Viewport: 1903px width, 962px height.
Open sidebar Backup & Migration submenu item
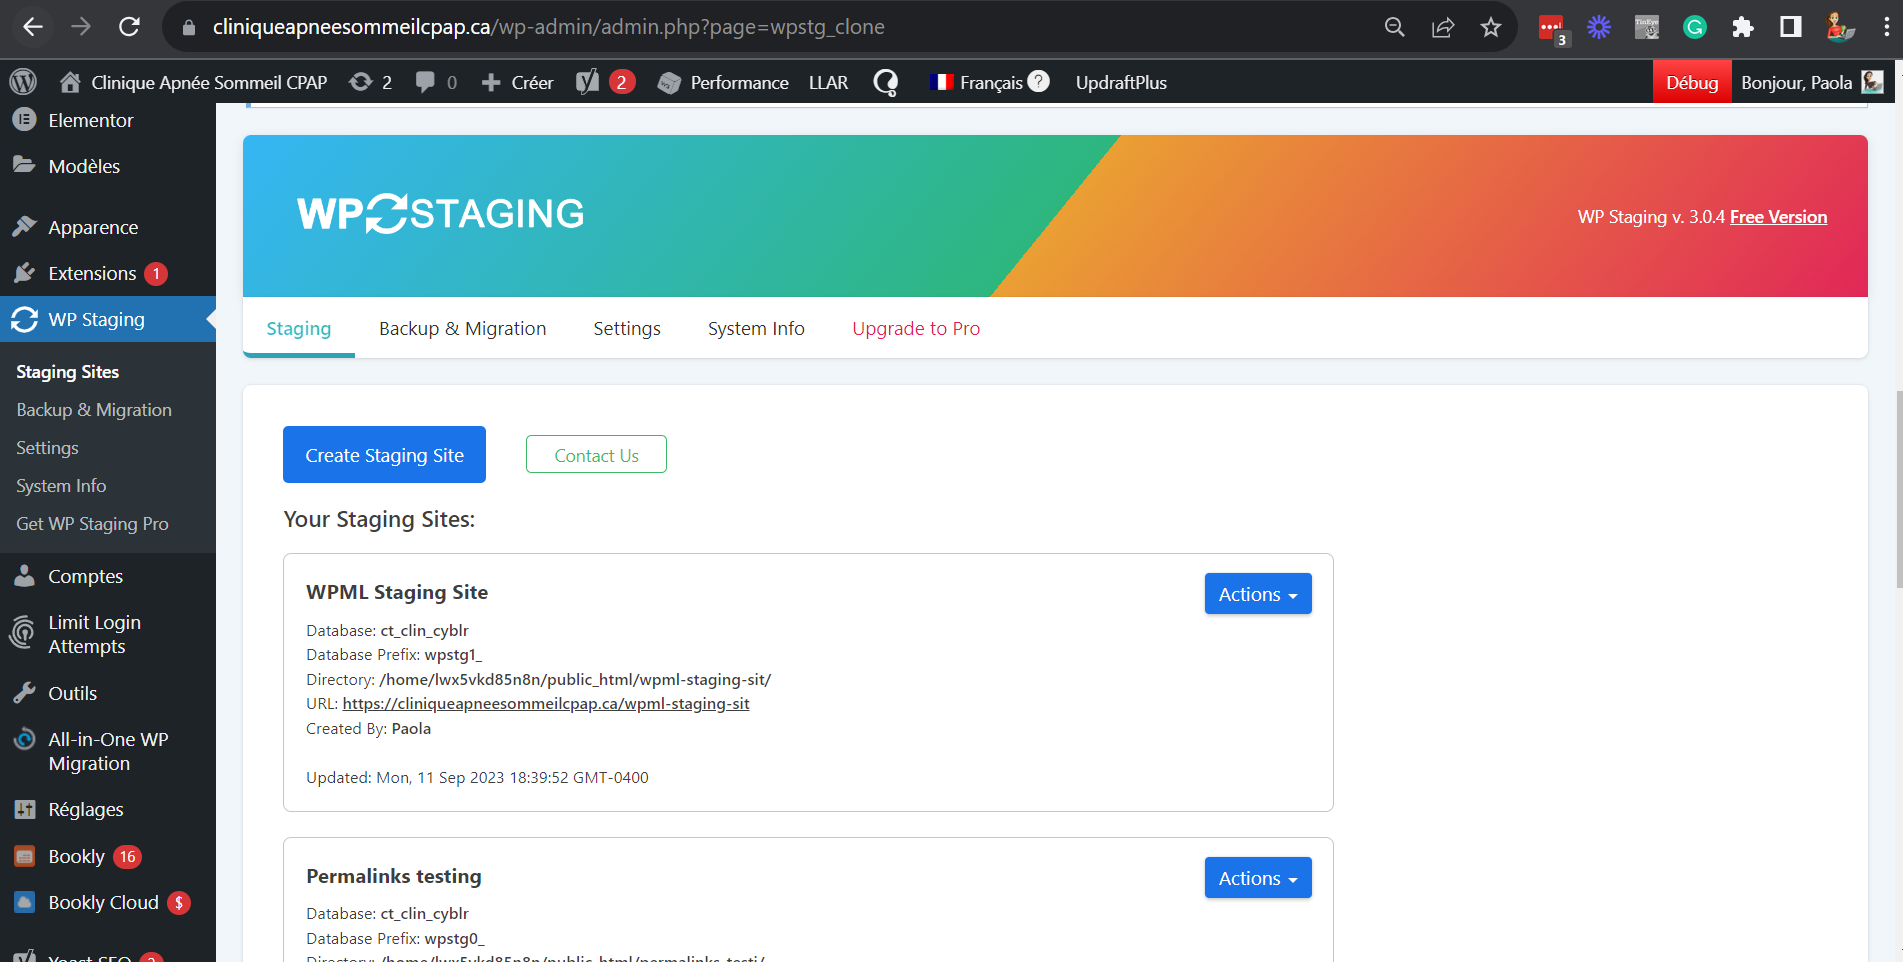click(x=94, y=409)
